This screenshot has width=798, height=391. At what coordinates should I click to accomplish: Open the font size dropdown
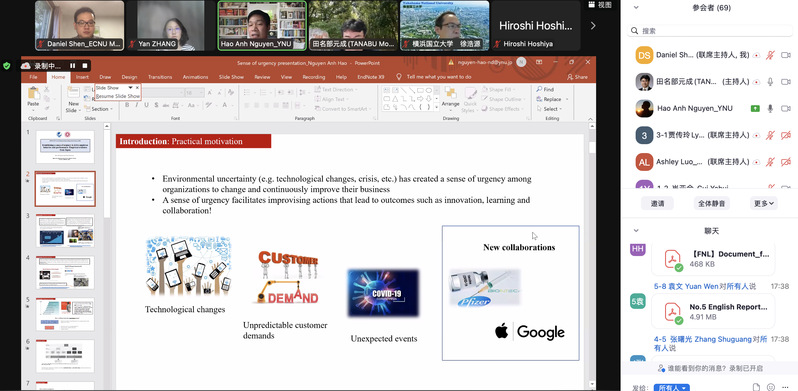pyautogui.click(x=202, y=93)
